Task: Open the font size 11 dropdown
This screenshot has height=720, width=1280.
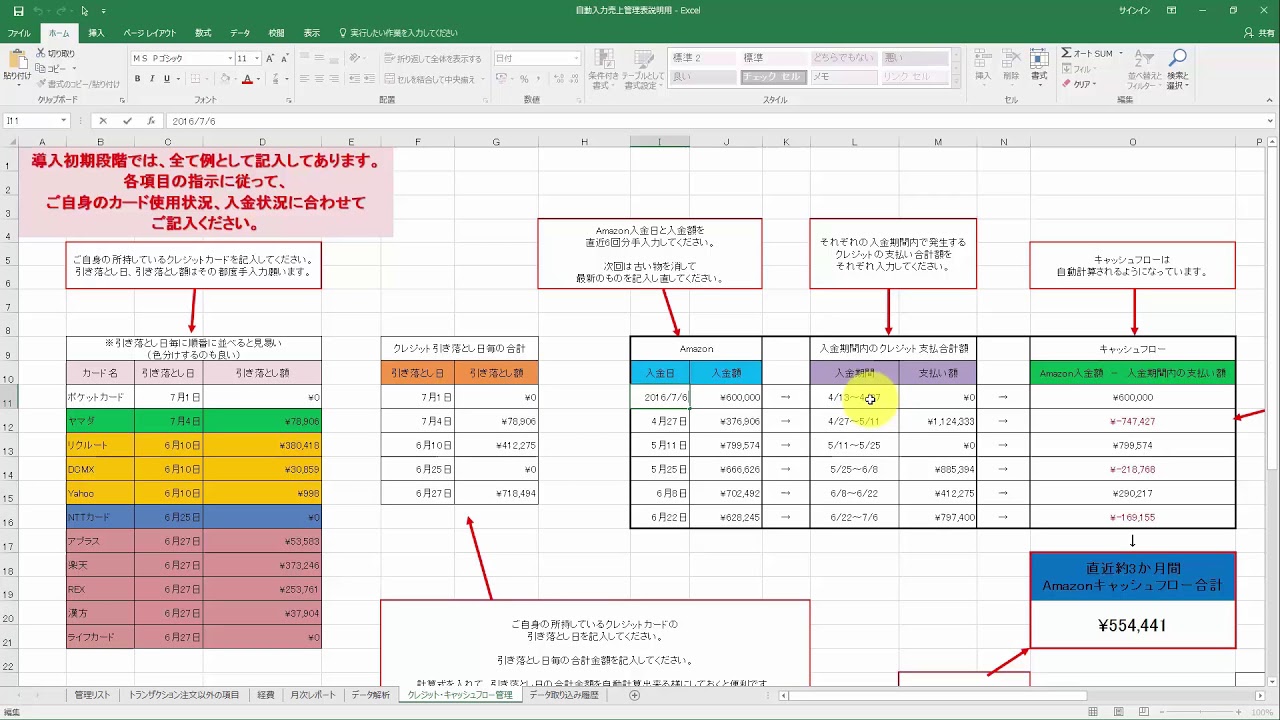Action: click(257, 58)
